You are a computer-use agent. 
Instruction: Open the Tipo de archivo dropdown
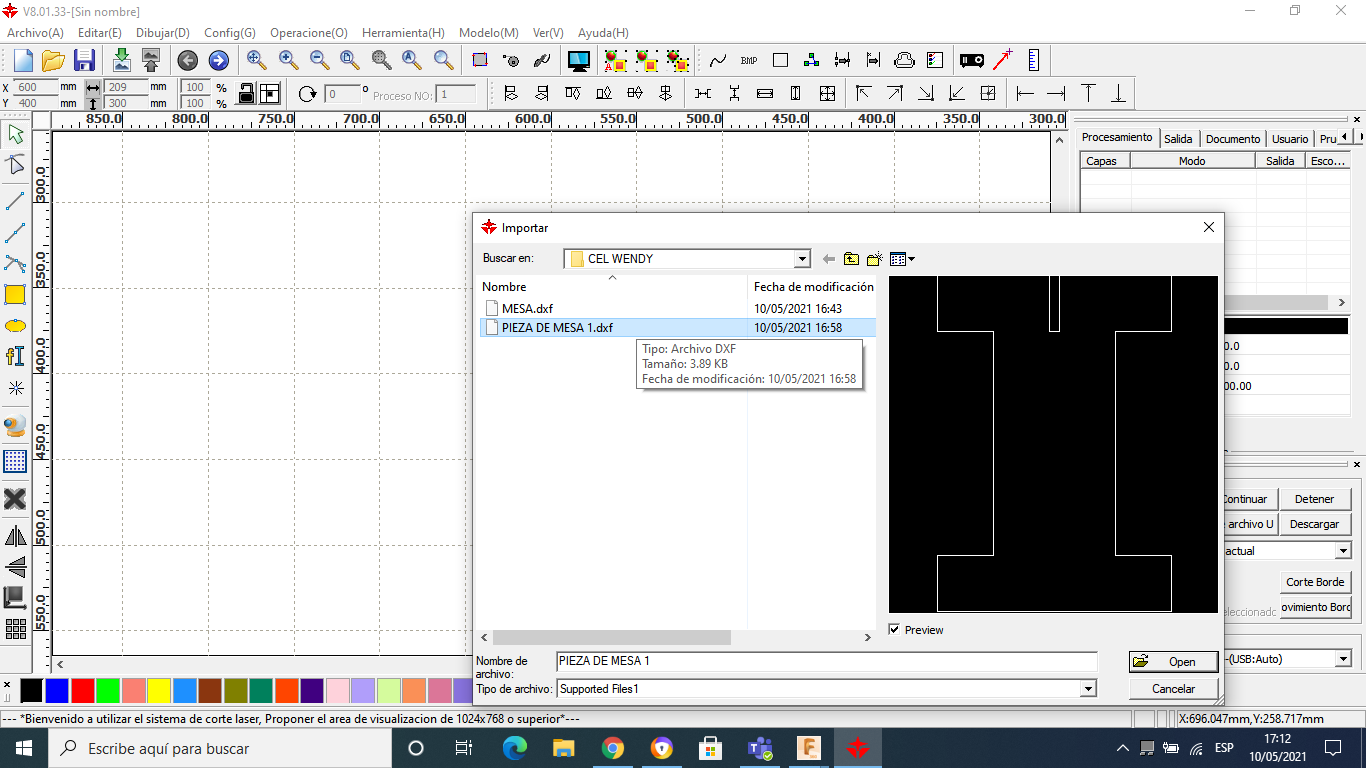click(x=1088, y=689)
